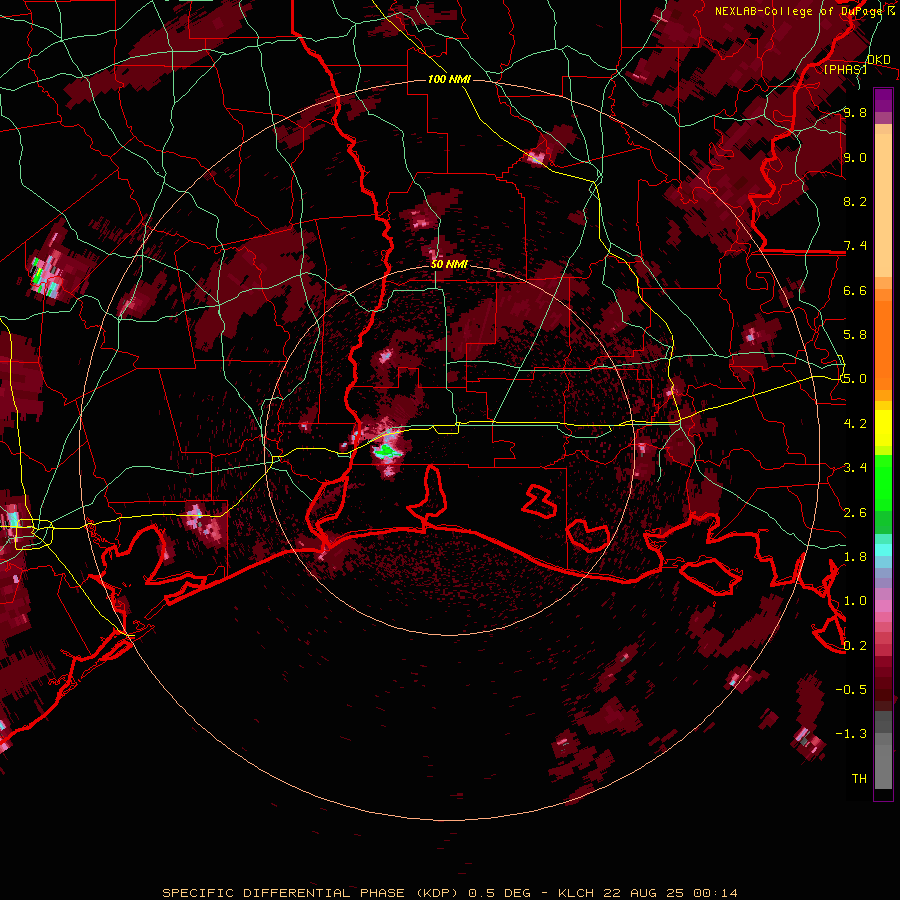Click the 100 NMI range ring label

click(449, 79)
